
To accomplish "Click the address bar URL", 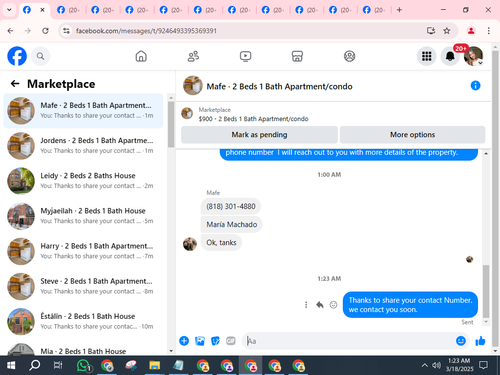I will pyautogui.click(x=146, y=31).
